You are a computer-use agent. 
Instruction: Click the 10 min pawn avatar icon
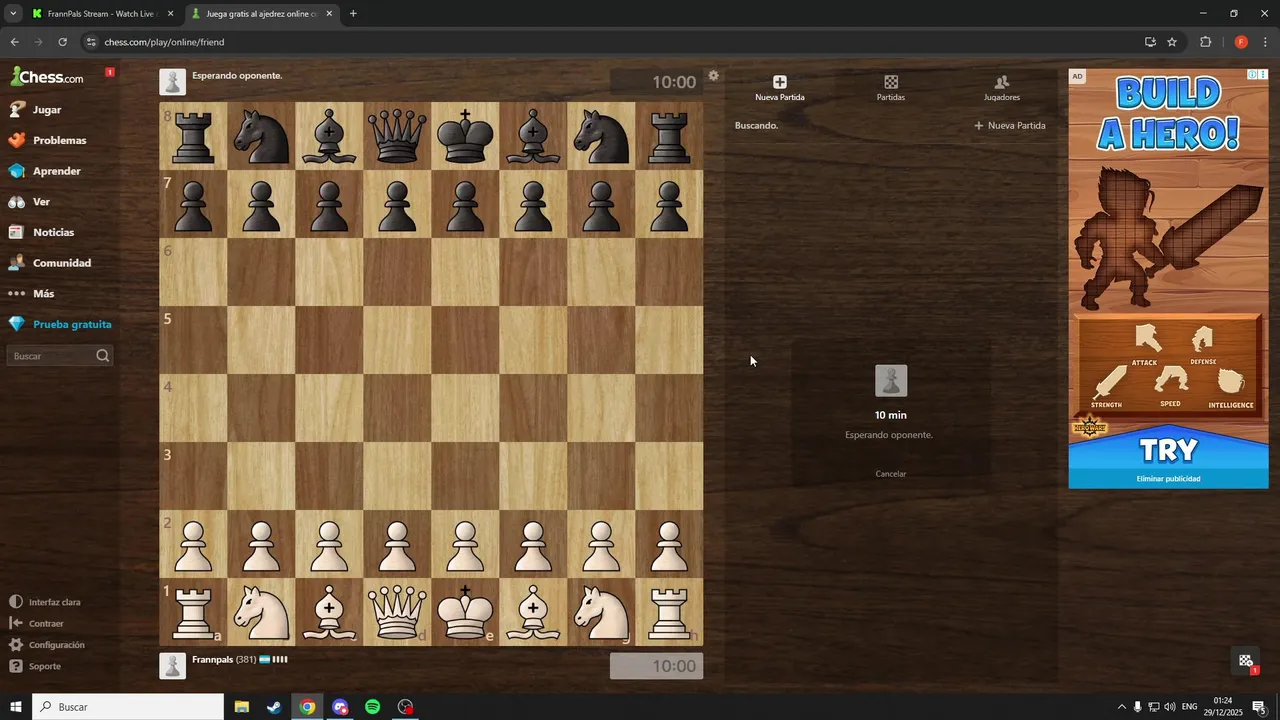[891, 381]
